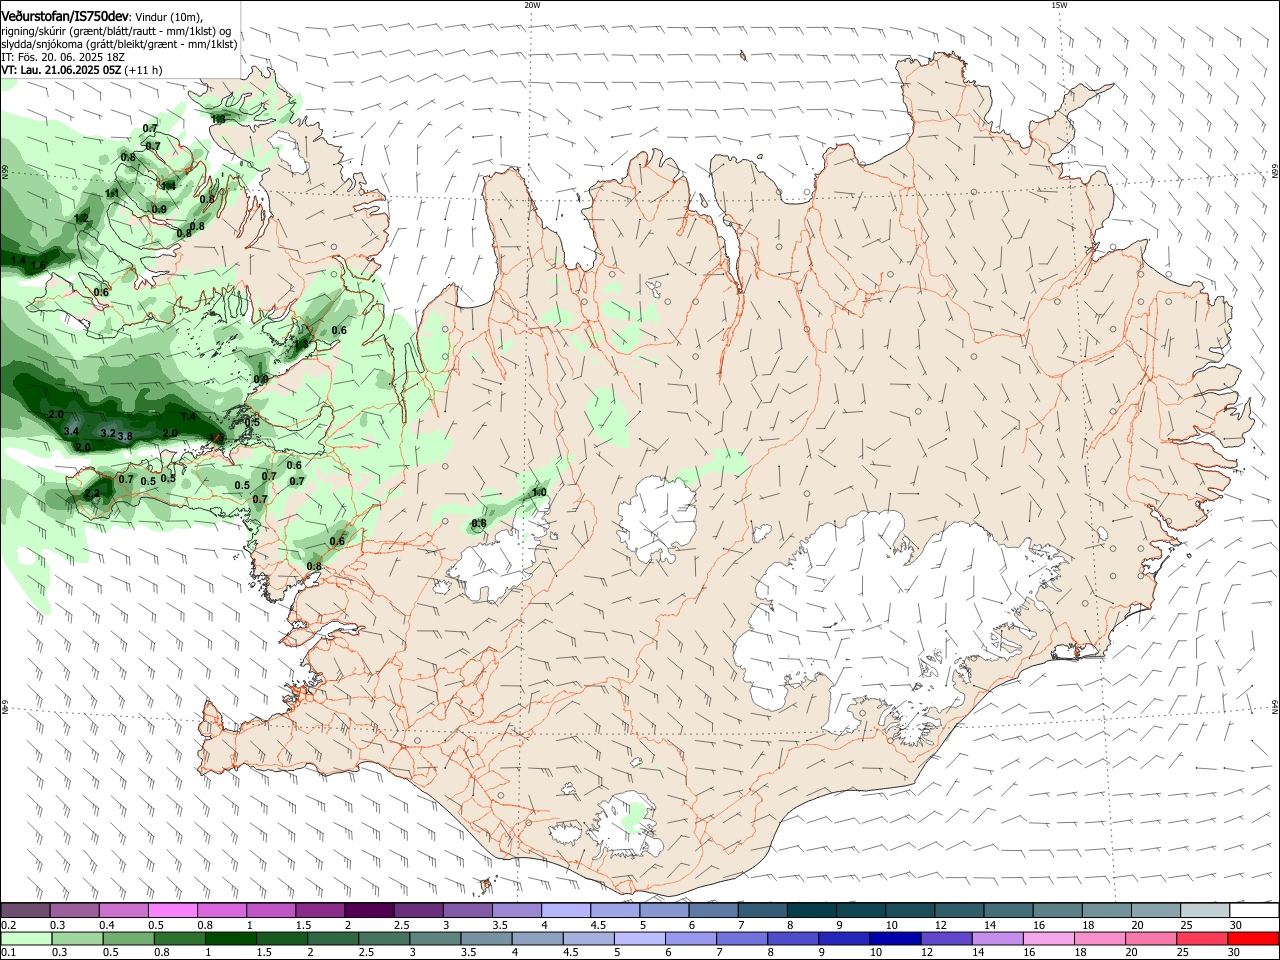
Task: Select the darkest green swatch in the rain legend
Action: pyautogui.click(x=230, y=939)
